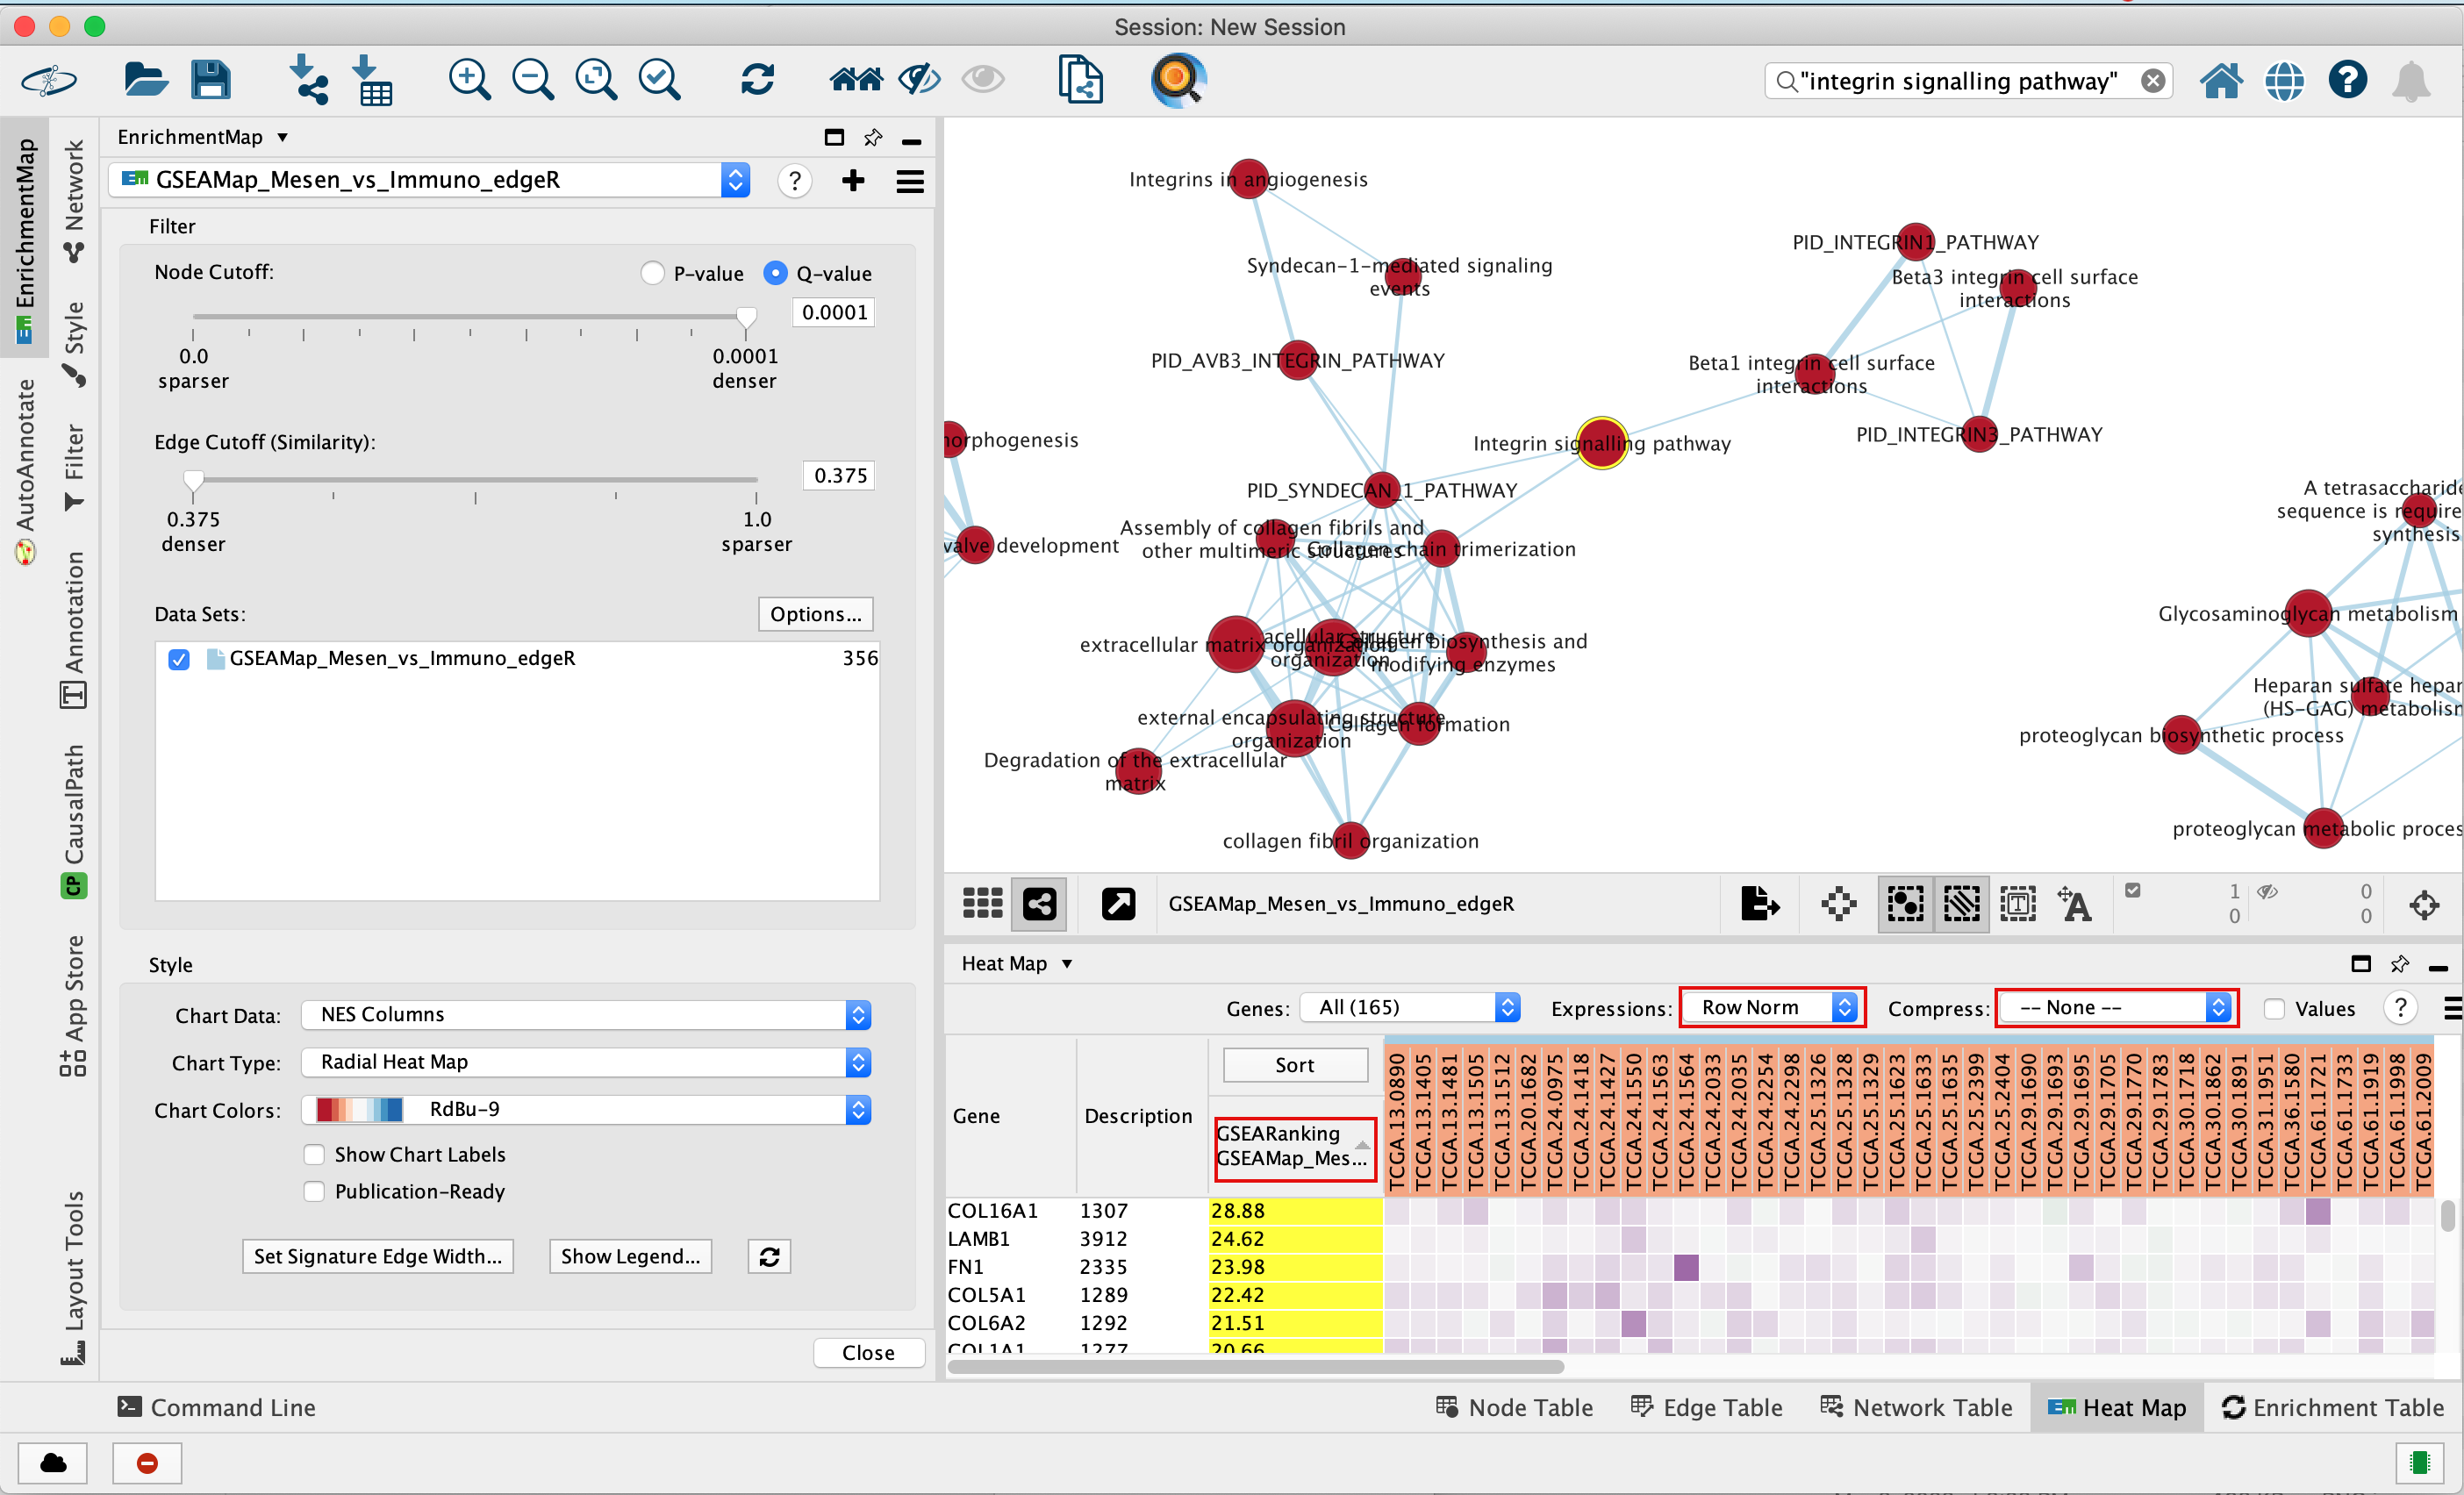Open the AutoAnnotate side tab
The width and height of the screenshot is (2464, 1495).
[x=25, y=470]
